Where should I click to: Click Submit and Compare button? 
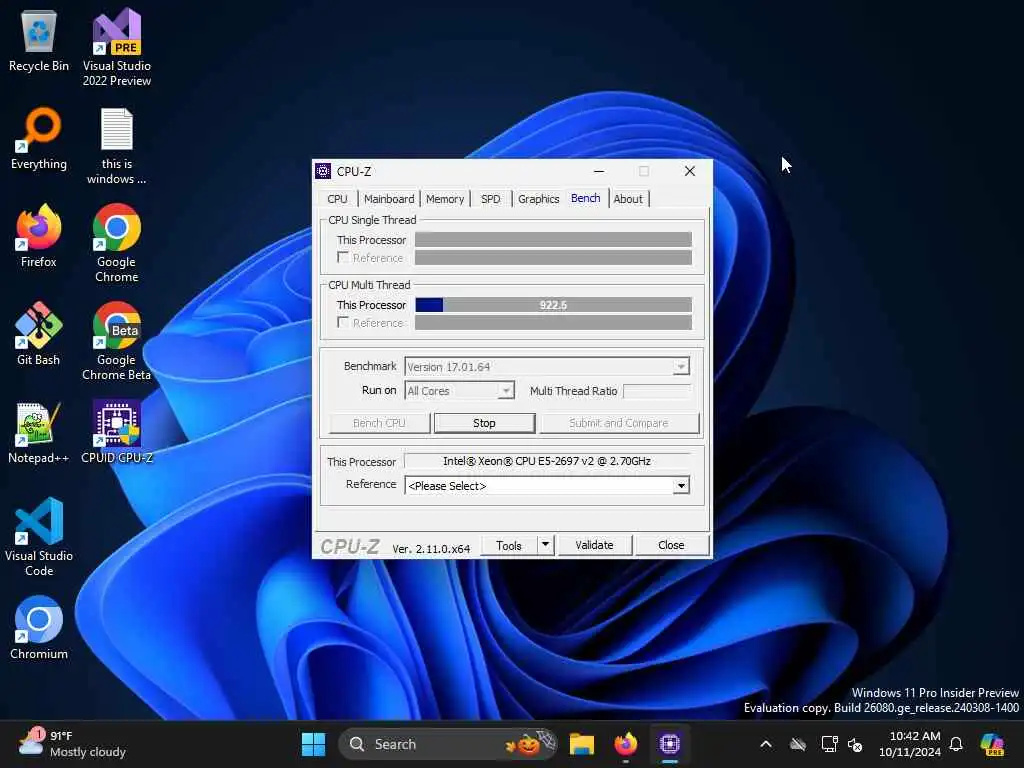point(618,423)
